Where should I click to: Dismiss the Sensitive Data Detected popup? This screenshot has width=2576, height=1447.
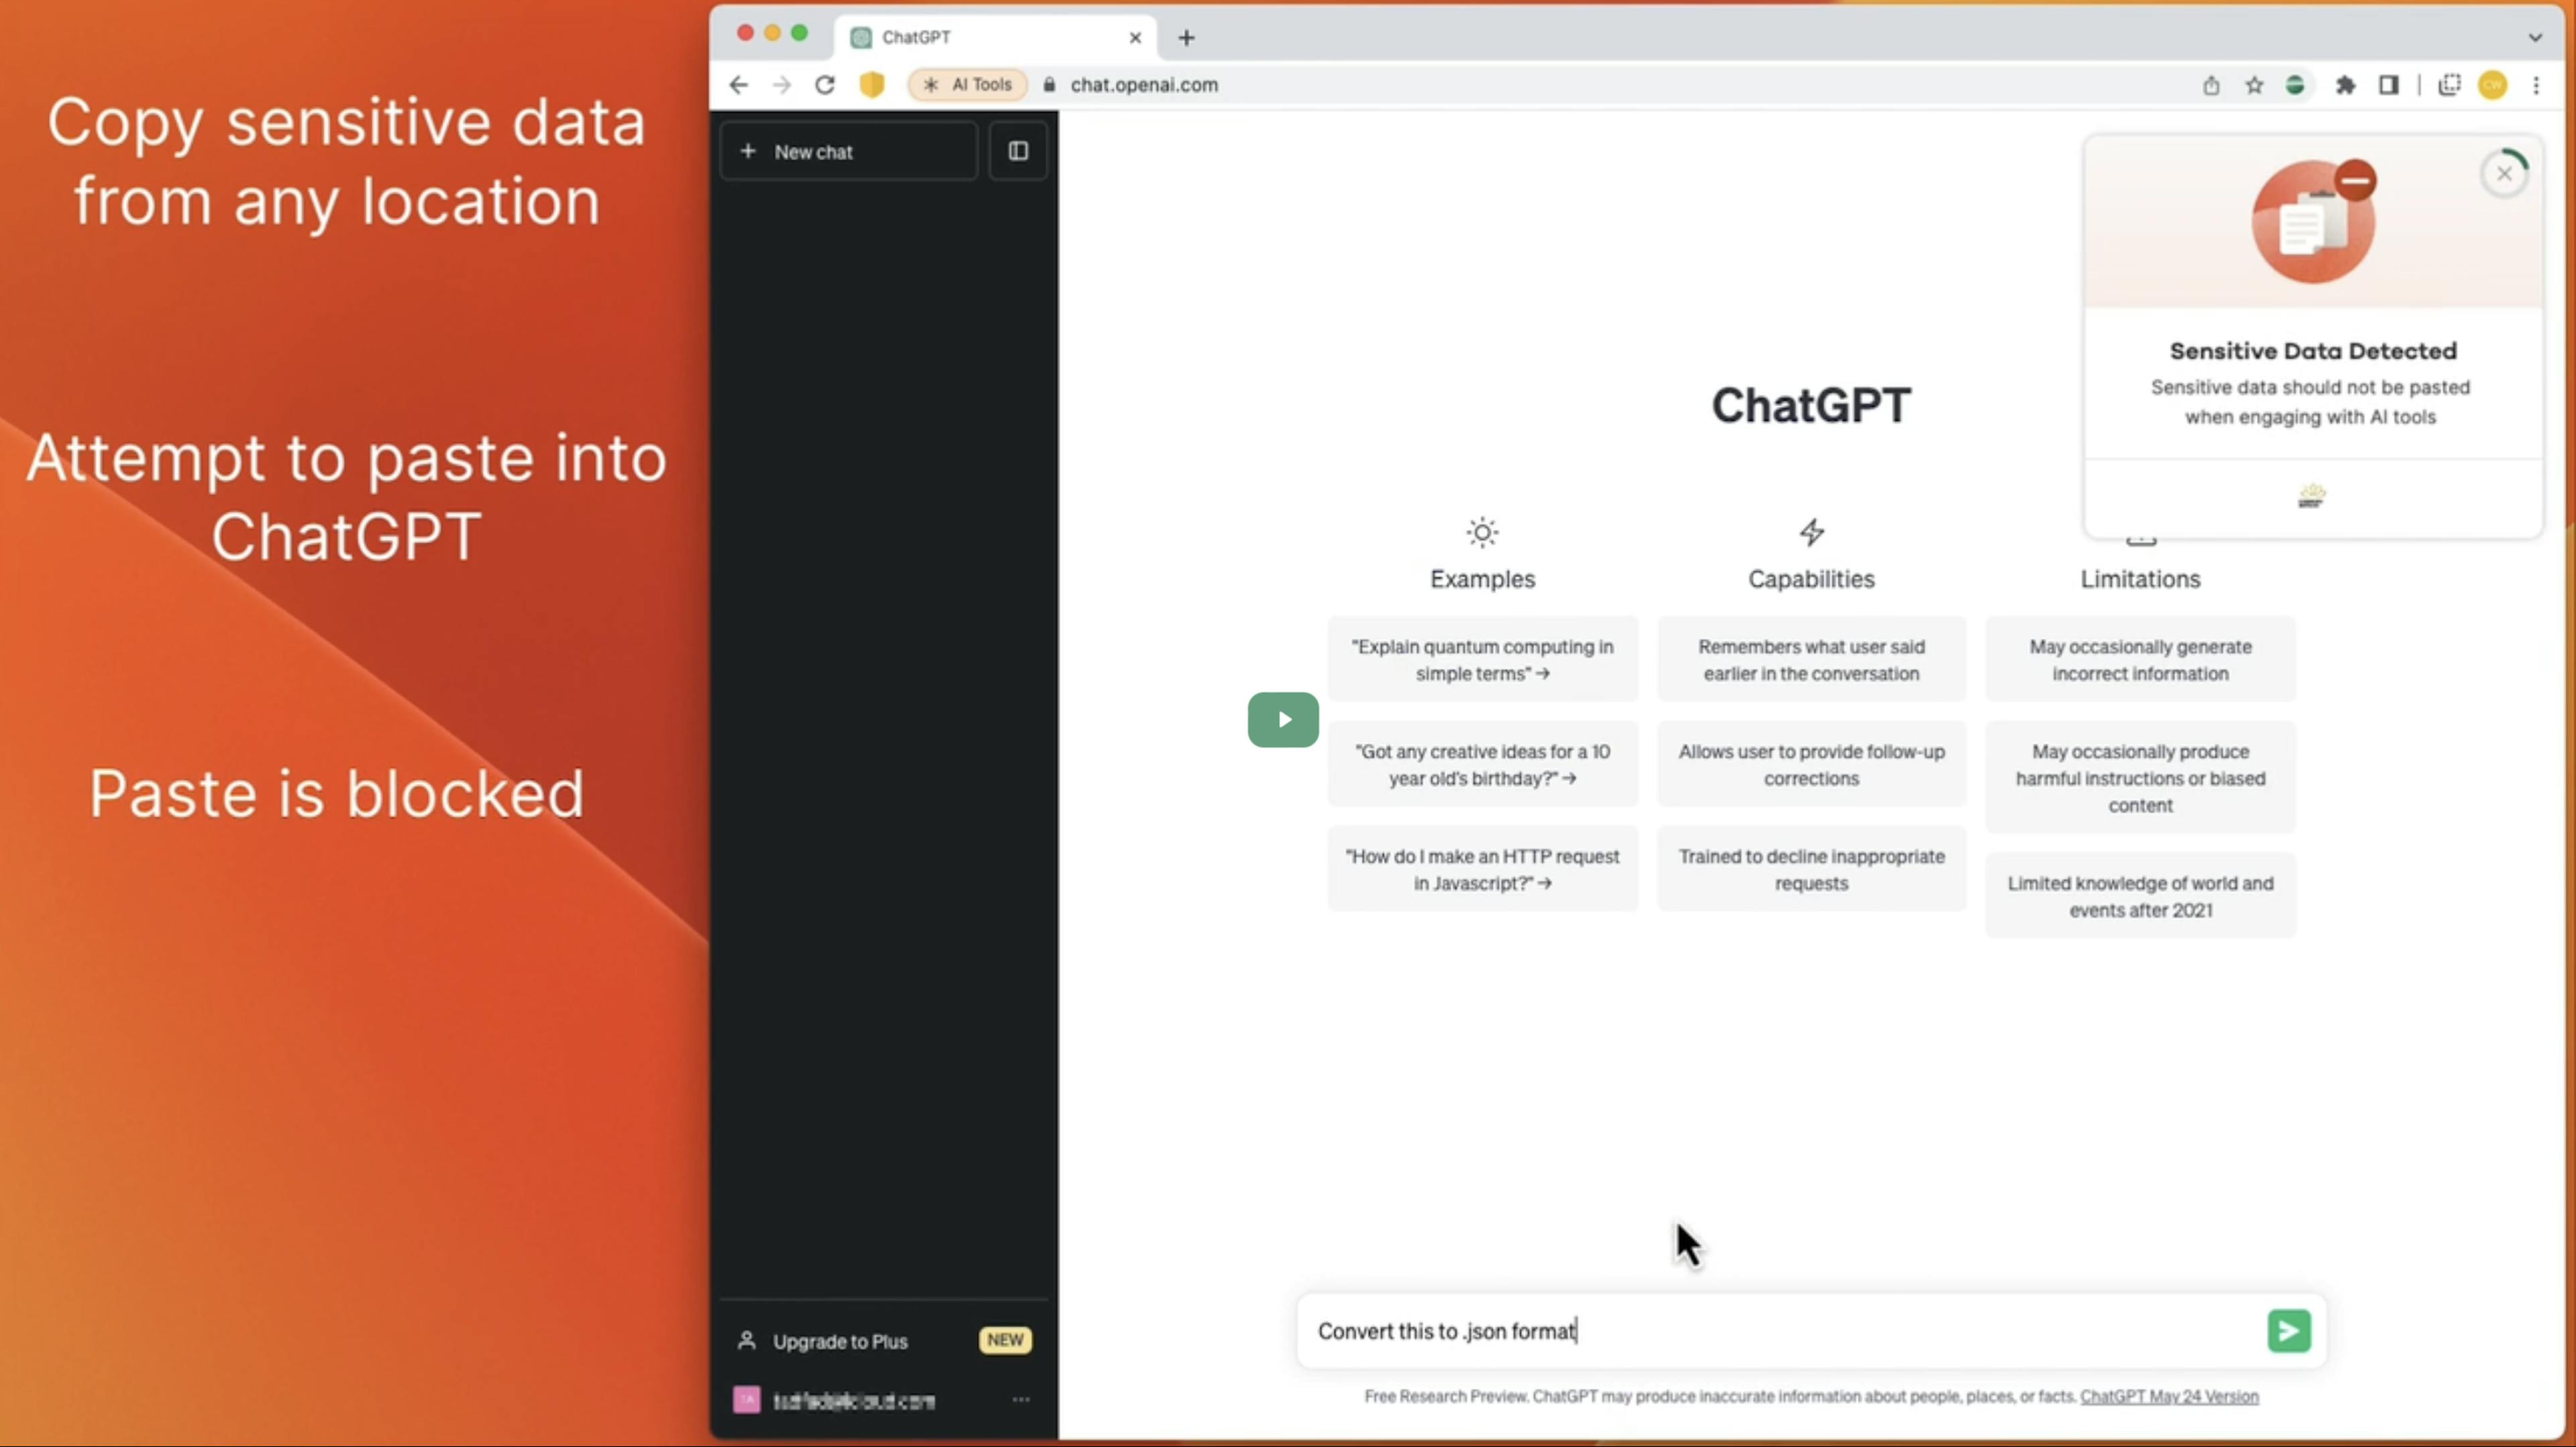tap(2504, 174)
